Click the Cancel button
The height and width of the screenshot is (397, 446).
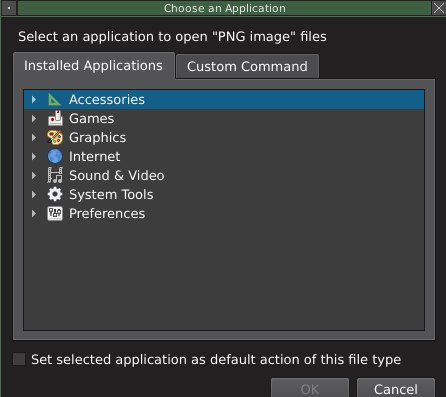tap(396, 388)
